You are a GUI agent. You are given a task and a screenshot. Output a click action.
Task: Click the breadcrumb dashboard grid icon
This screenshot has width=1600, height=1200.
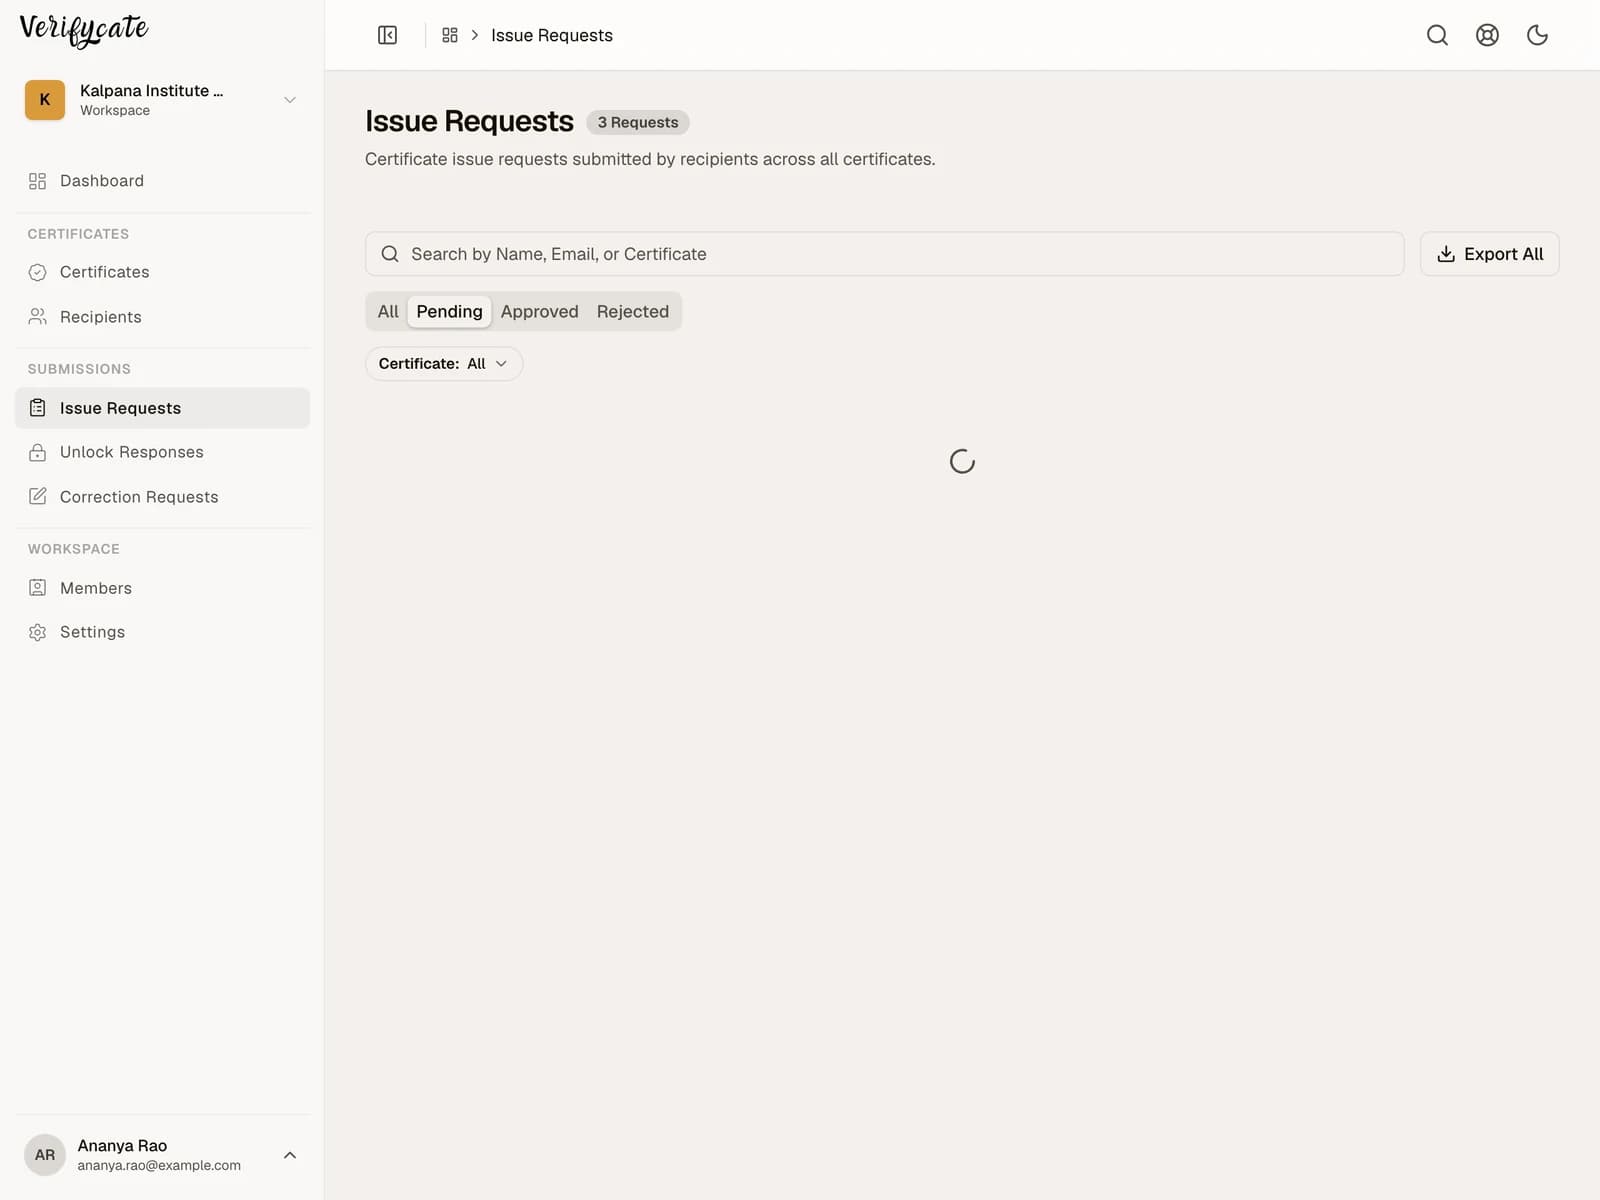coord(450,35)
